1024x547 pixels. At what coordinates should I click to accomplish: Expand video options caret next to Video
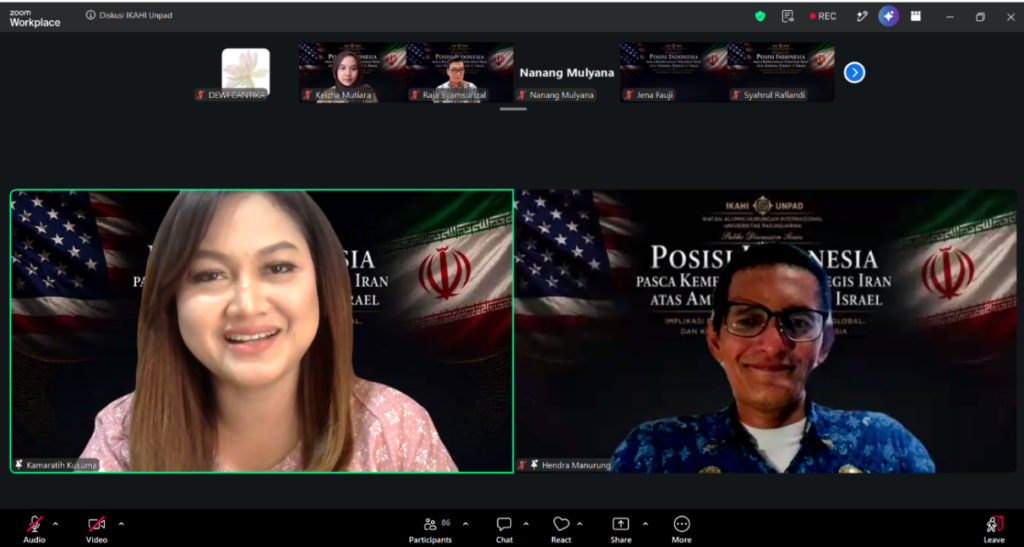pyautogui.click(x=121, y=524)
